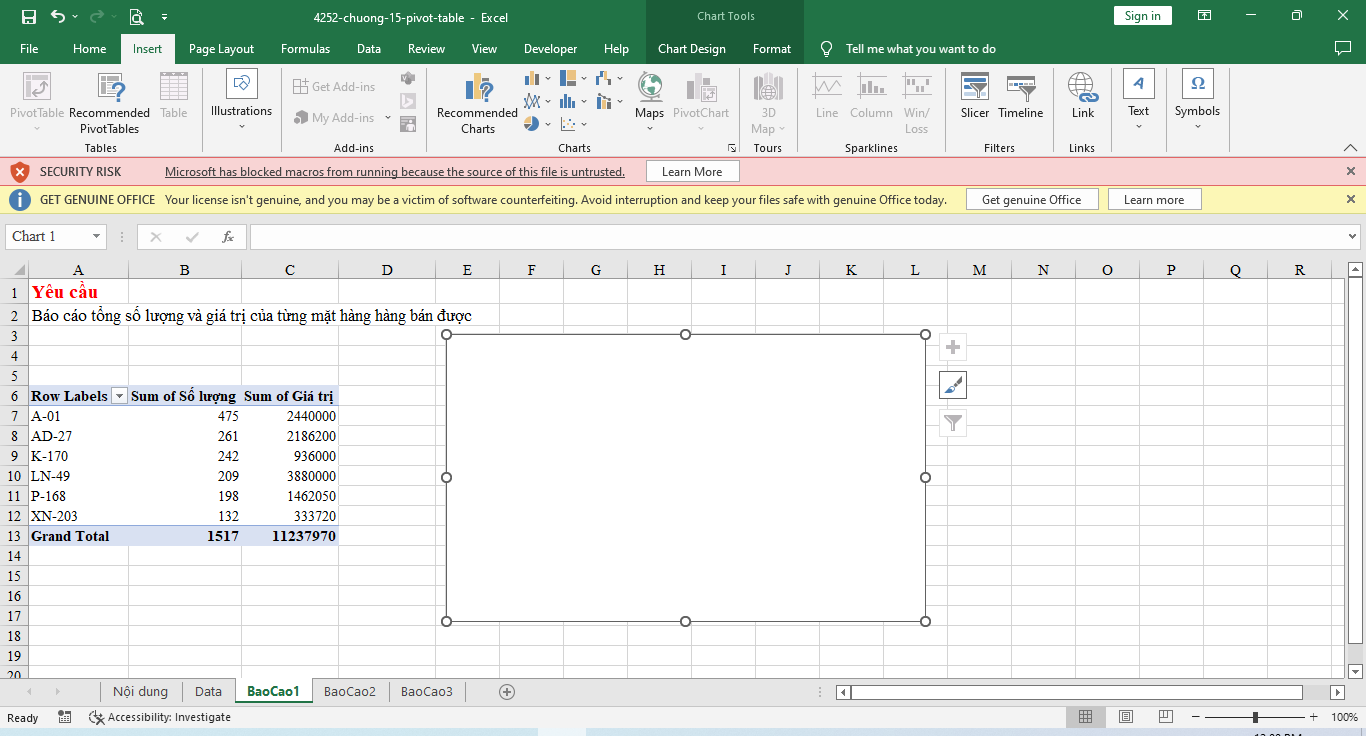Open the line or area chart dropdown
The width and height of the screenshot is (1366, 736).
(x=537, y=101)
